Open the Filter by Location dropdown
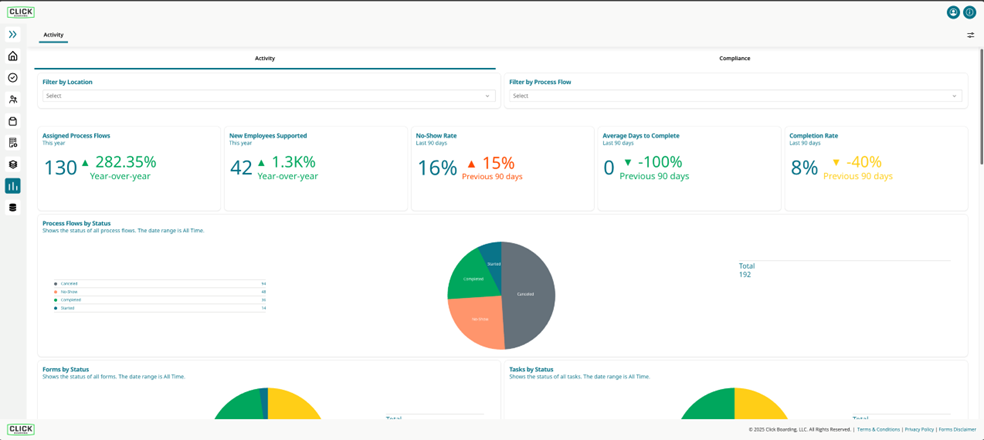 click(x=269, y=96)
